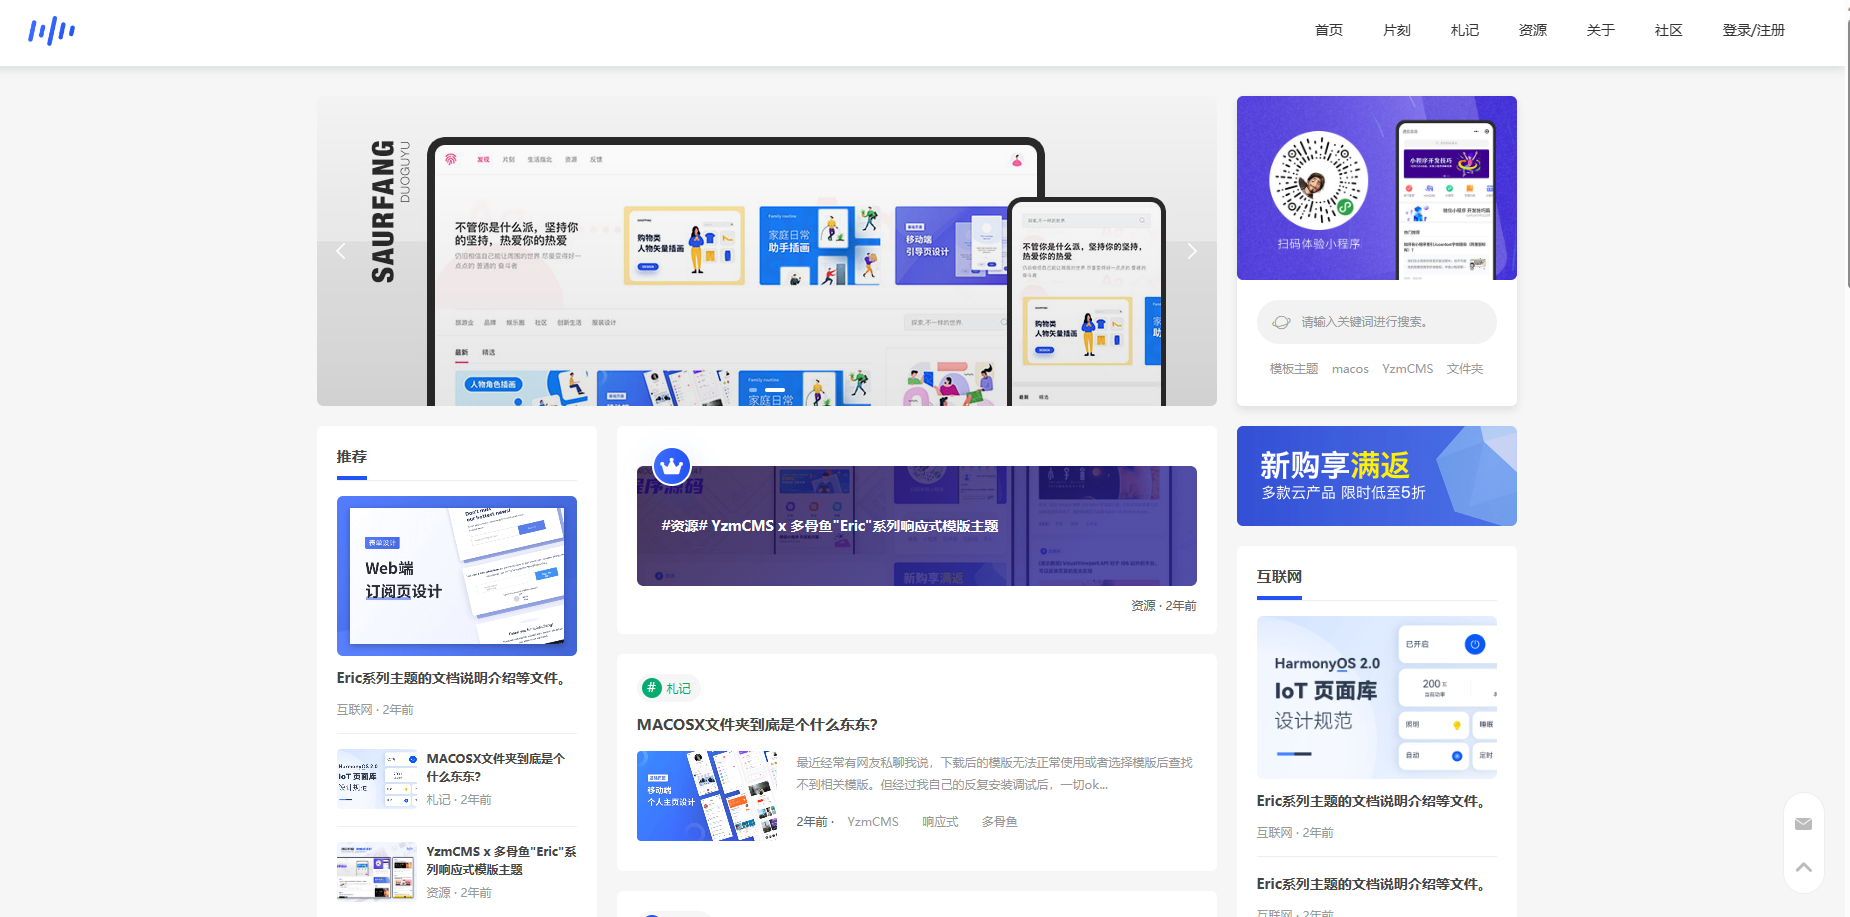This screenshot has height=917, width=1850.
Task: Open article title MACOSX文件夹到底是个什么东东?
Action: pyautogui.click(x=757, y=725)
